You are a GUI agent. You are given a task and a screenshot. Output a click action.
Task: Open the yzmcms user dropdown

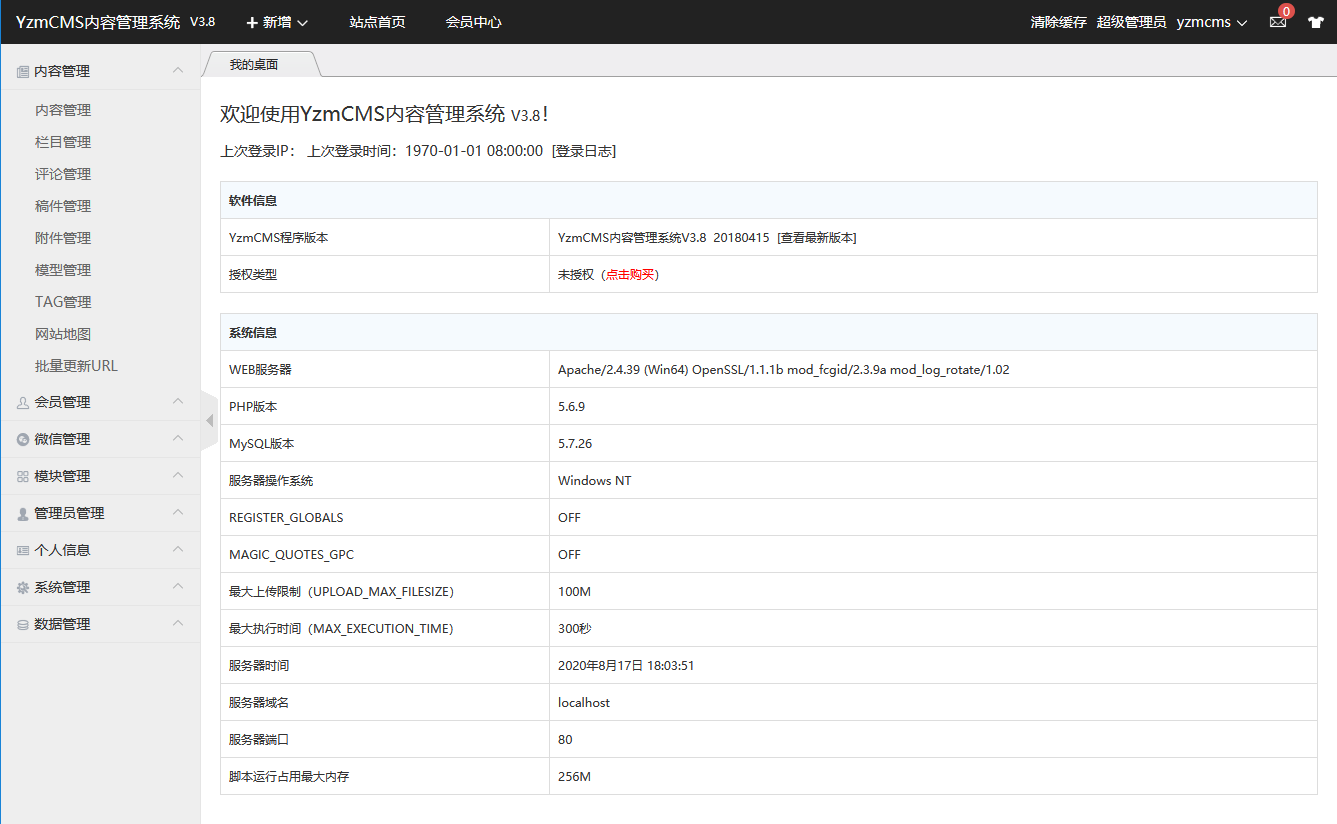[x=1211, y=22]
